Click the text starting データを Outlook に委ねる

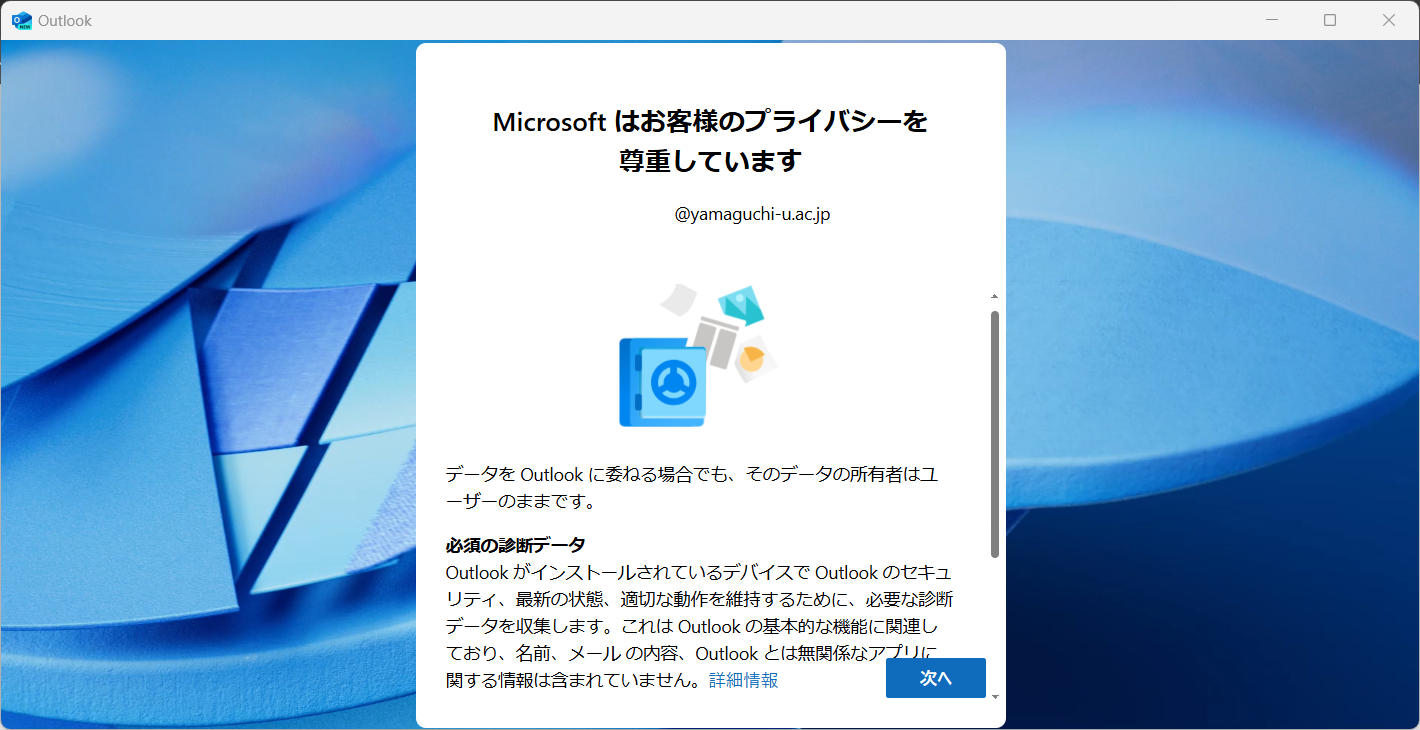click(692, 487)
